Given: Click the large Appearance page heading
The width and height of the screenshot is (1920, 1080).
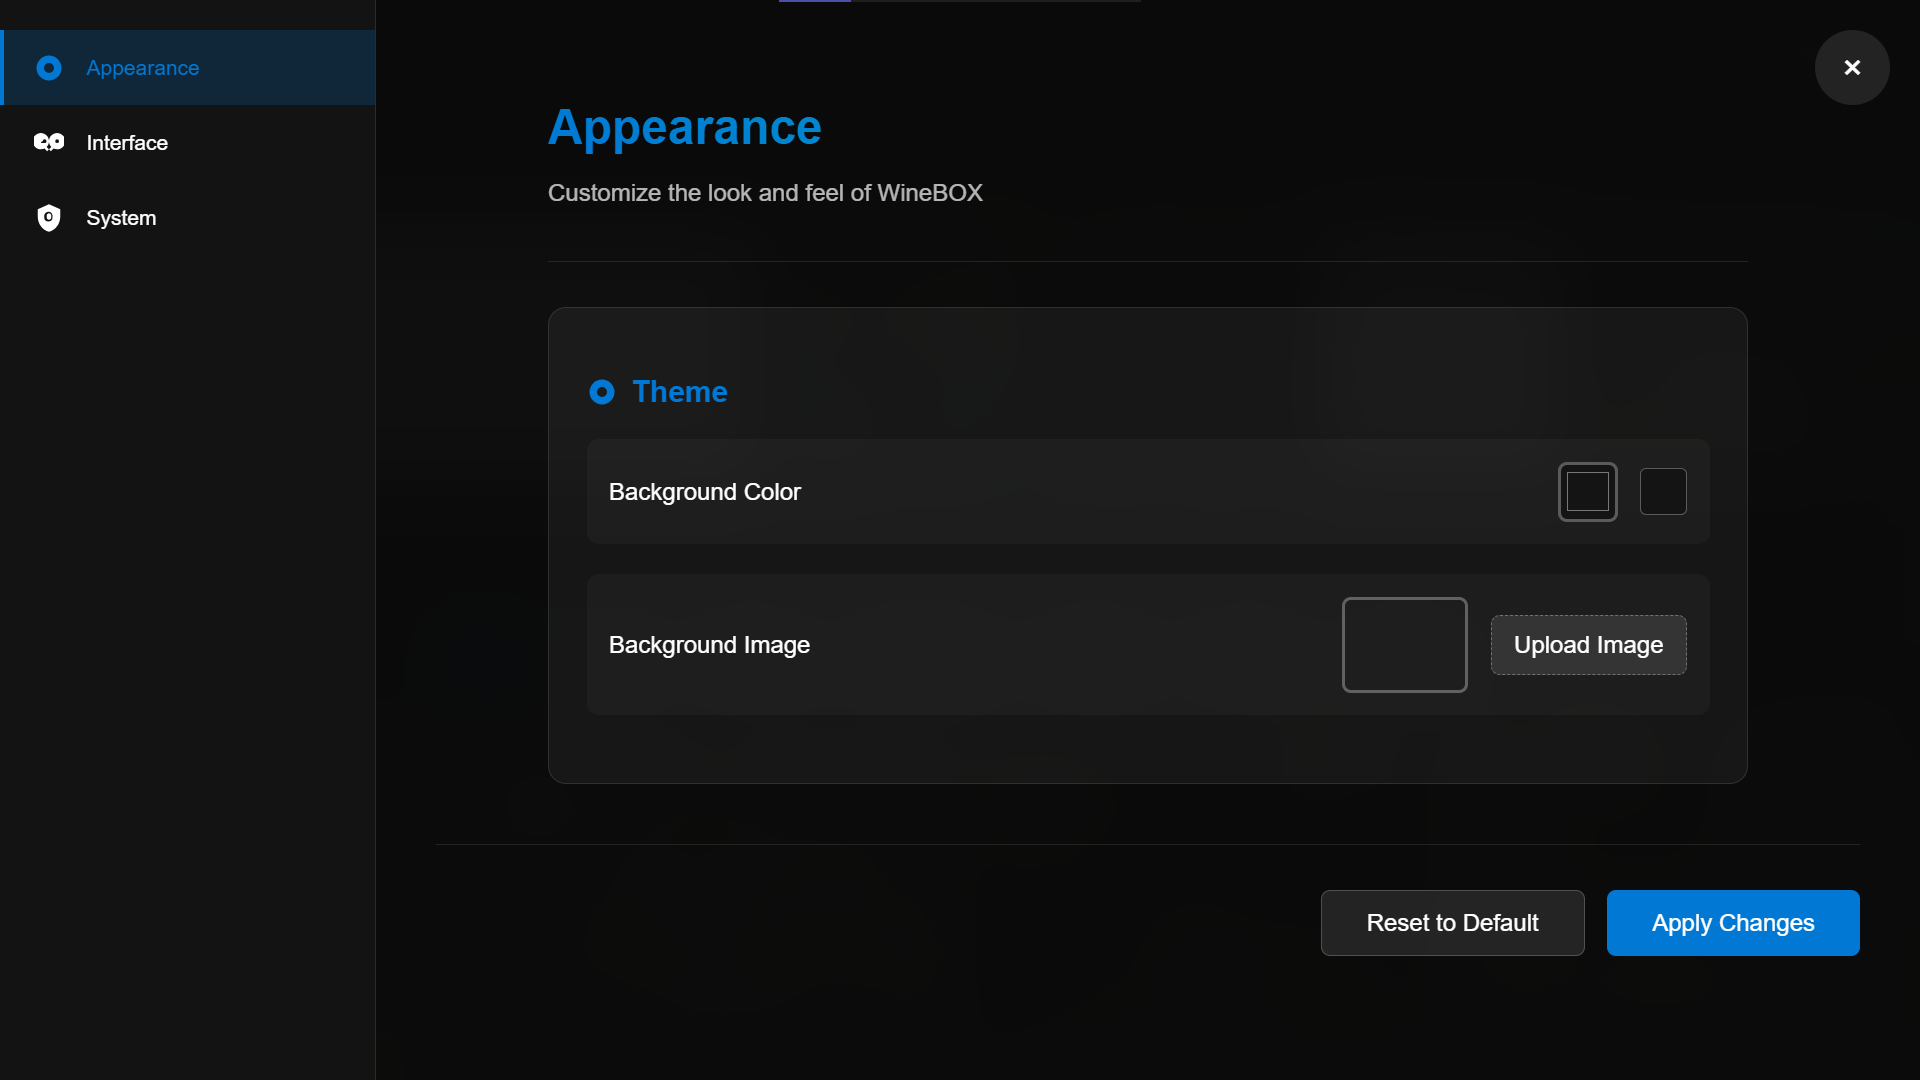Looking at the screenshot, I should pos(685,128).
